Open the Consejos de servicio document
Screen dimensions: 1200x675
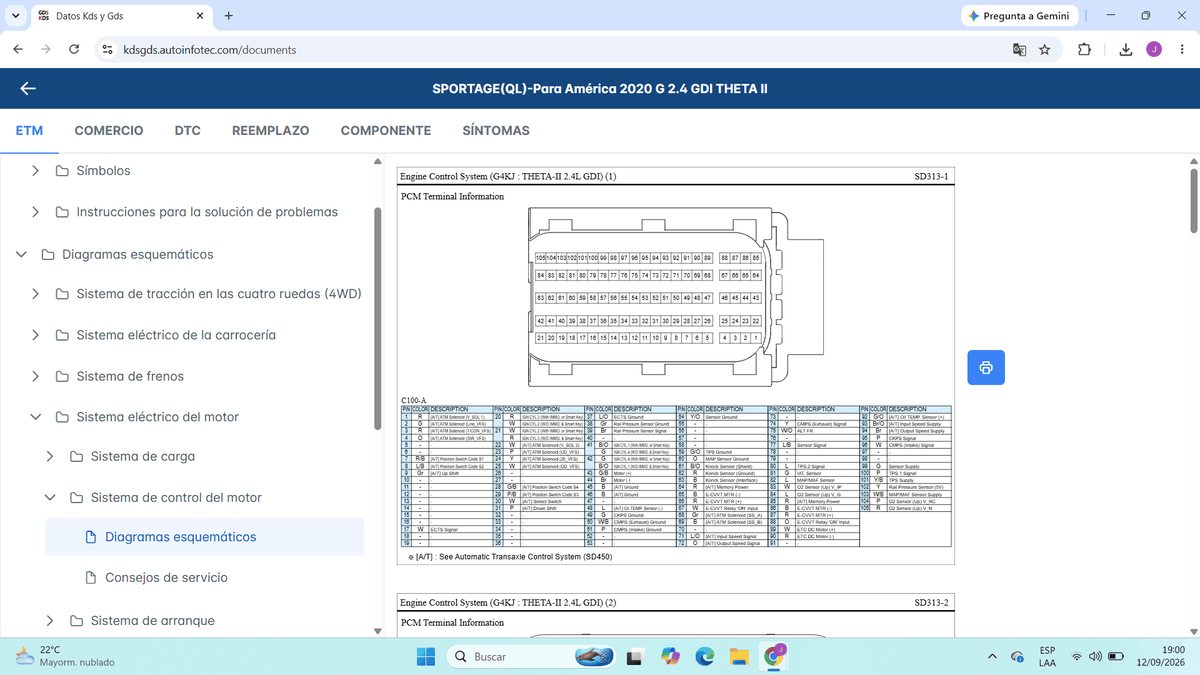click(x=166, y=578)
